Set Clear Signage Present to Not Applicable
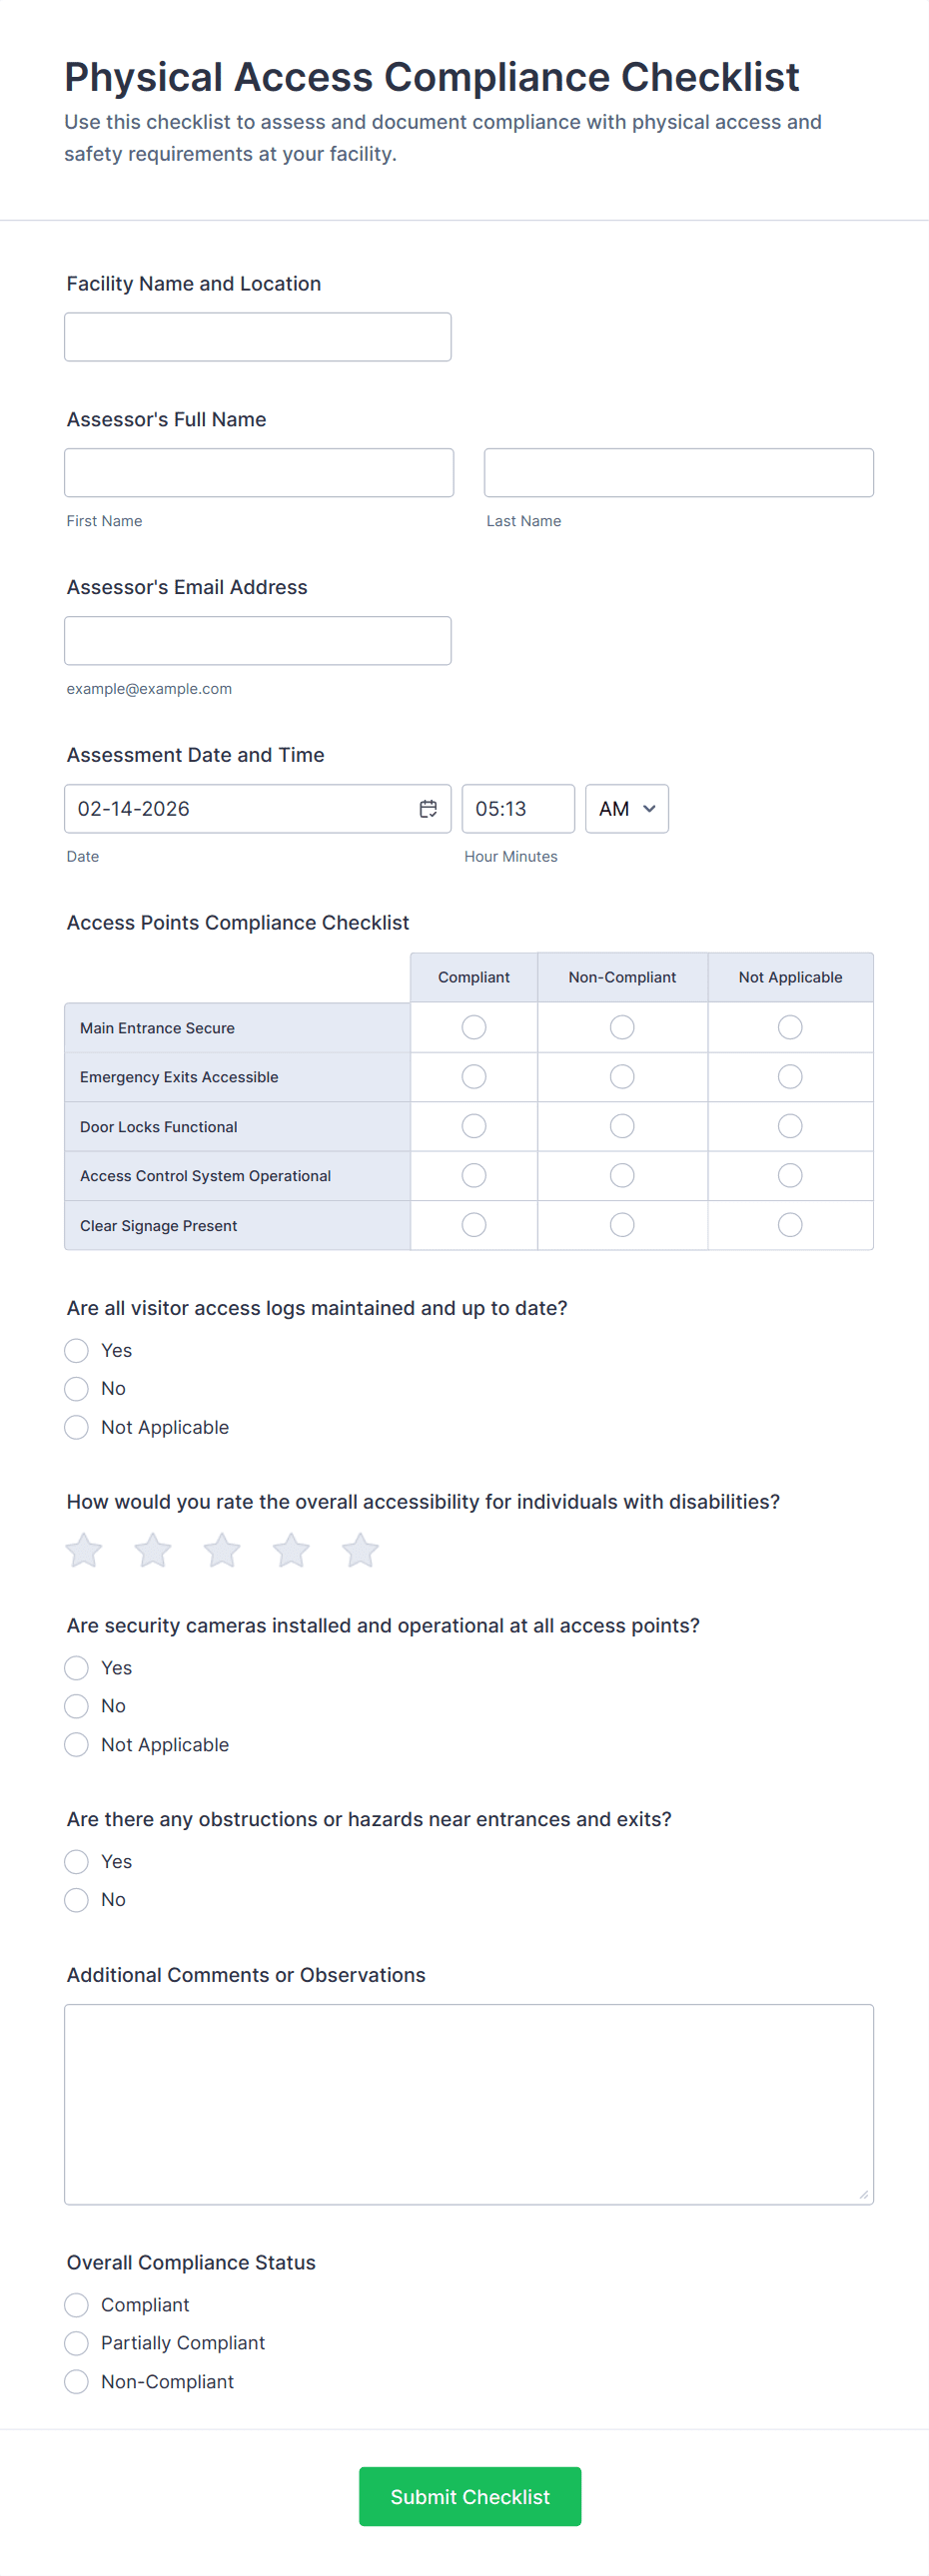929x2576 pixels. tap(790, 1225)
